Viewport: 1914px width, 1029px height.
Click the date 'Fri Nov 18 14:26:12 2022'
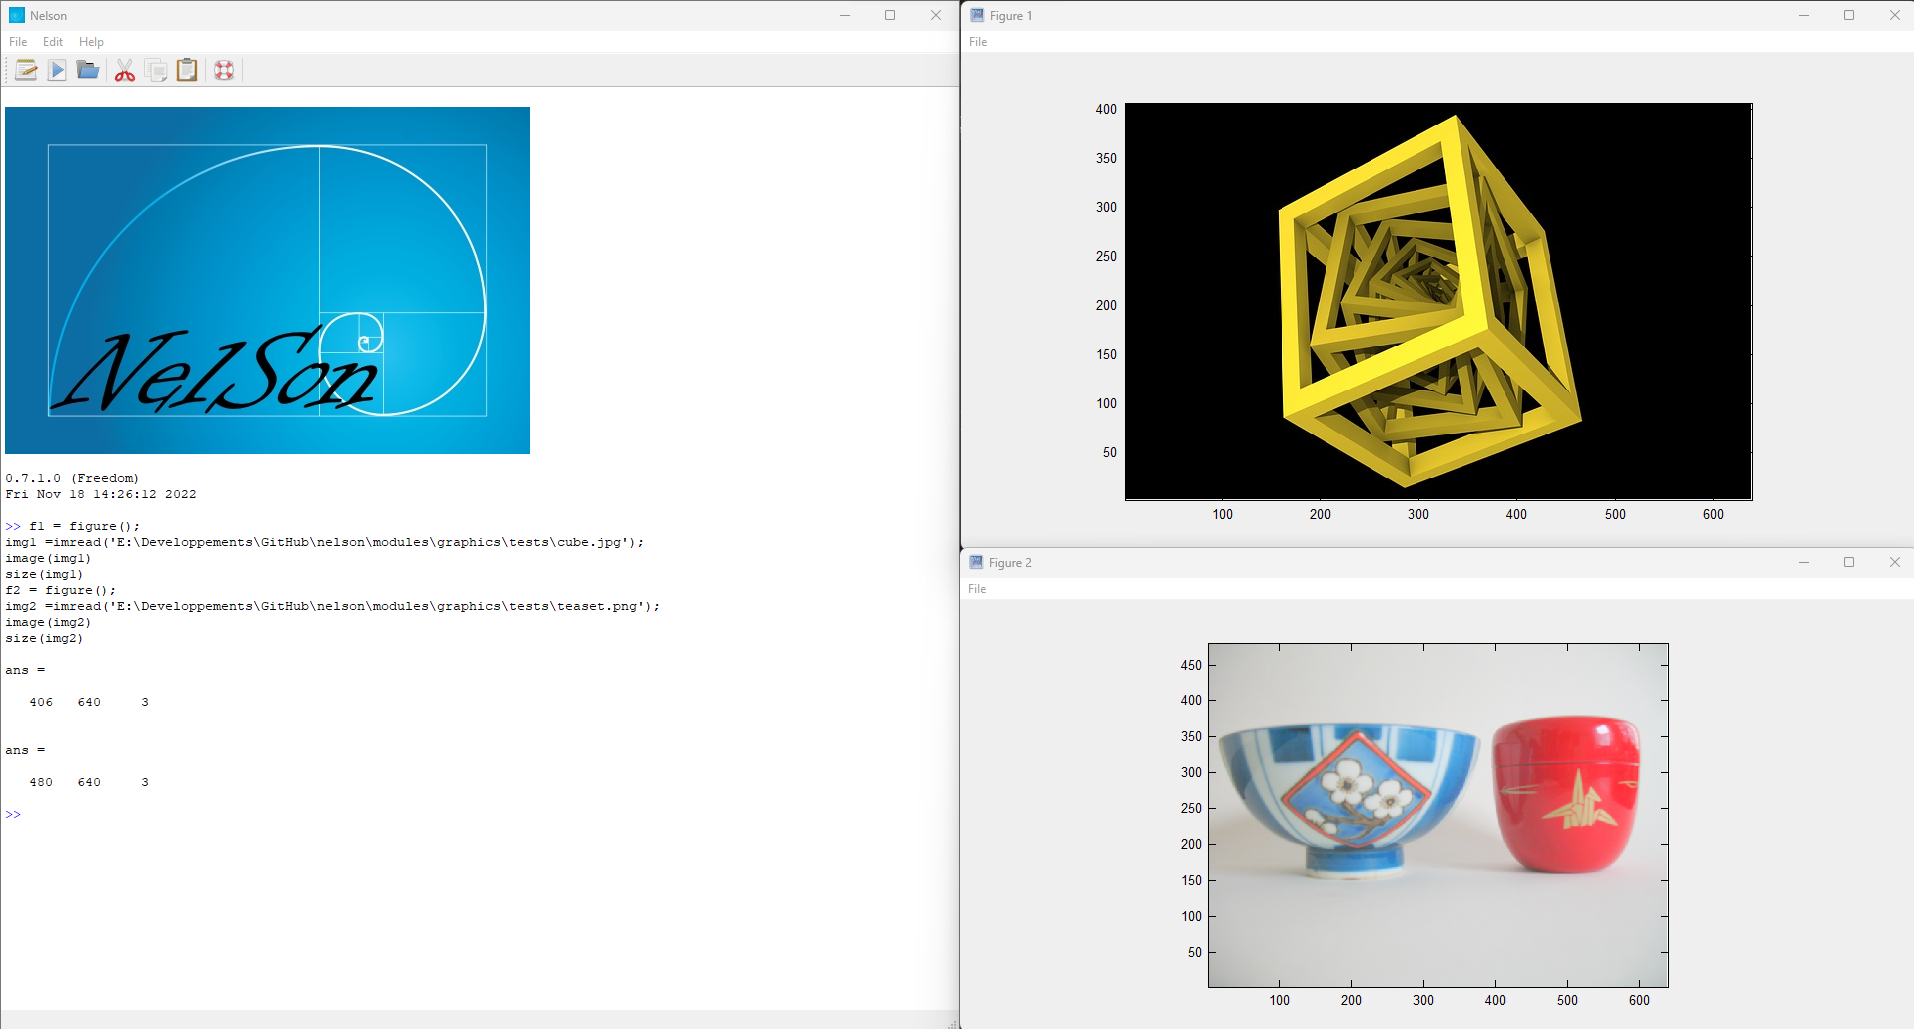(x=101, y=494)
